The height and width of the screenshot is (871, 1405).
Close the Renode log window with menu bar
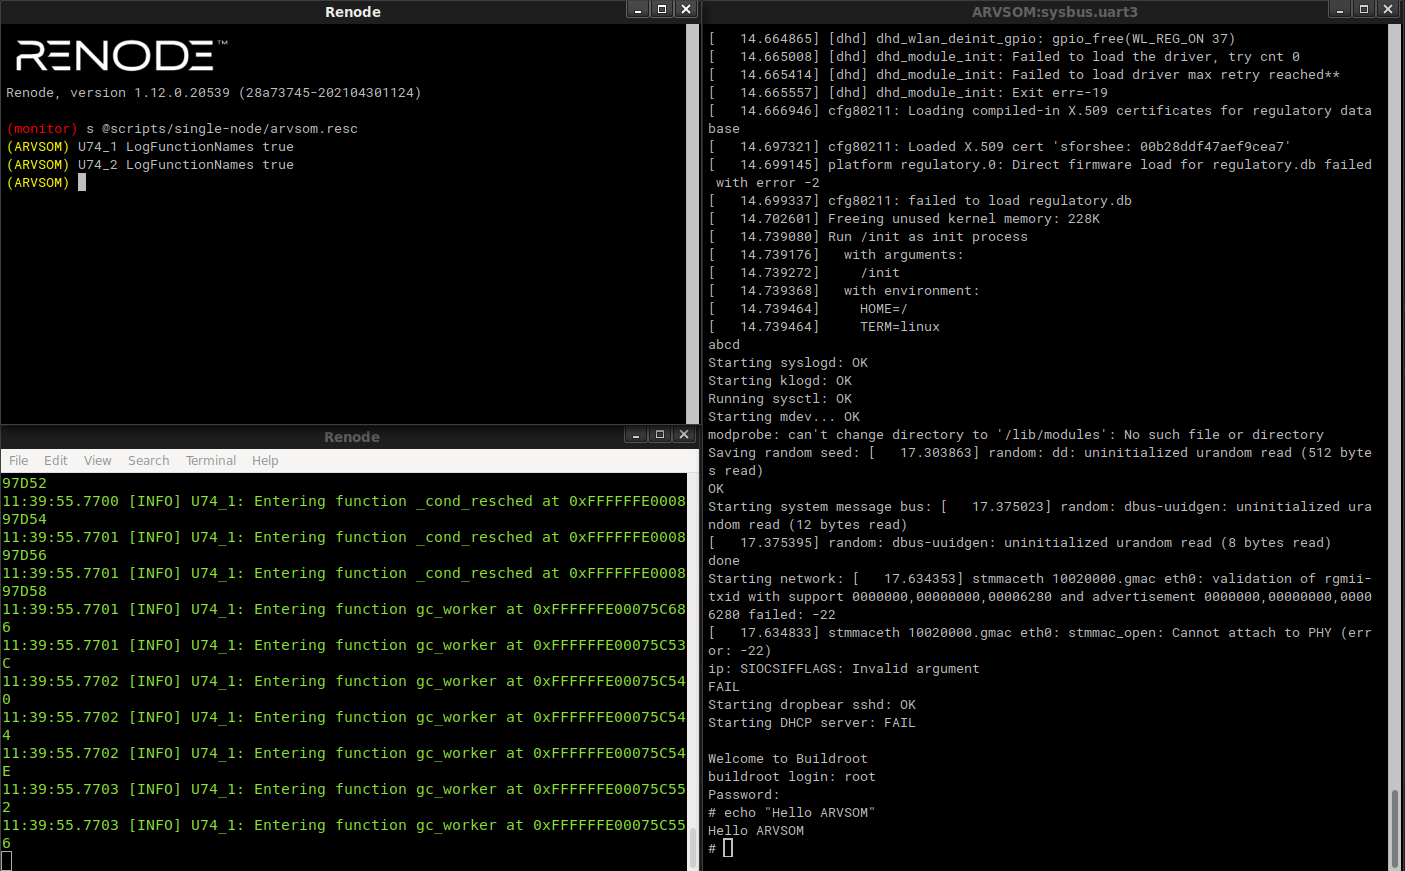pyautogui.click(x=684, y=435)
